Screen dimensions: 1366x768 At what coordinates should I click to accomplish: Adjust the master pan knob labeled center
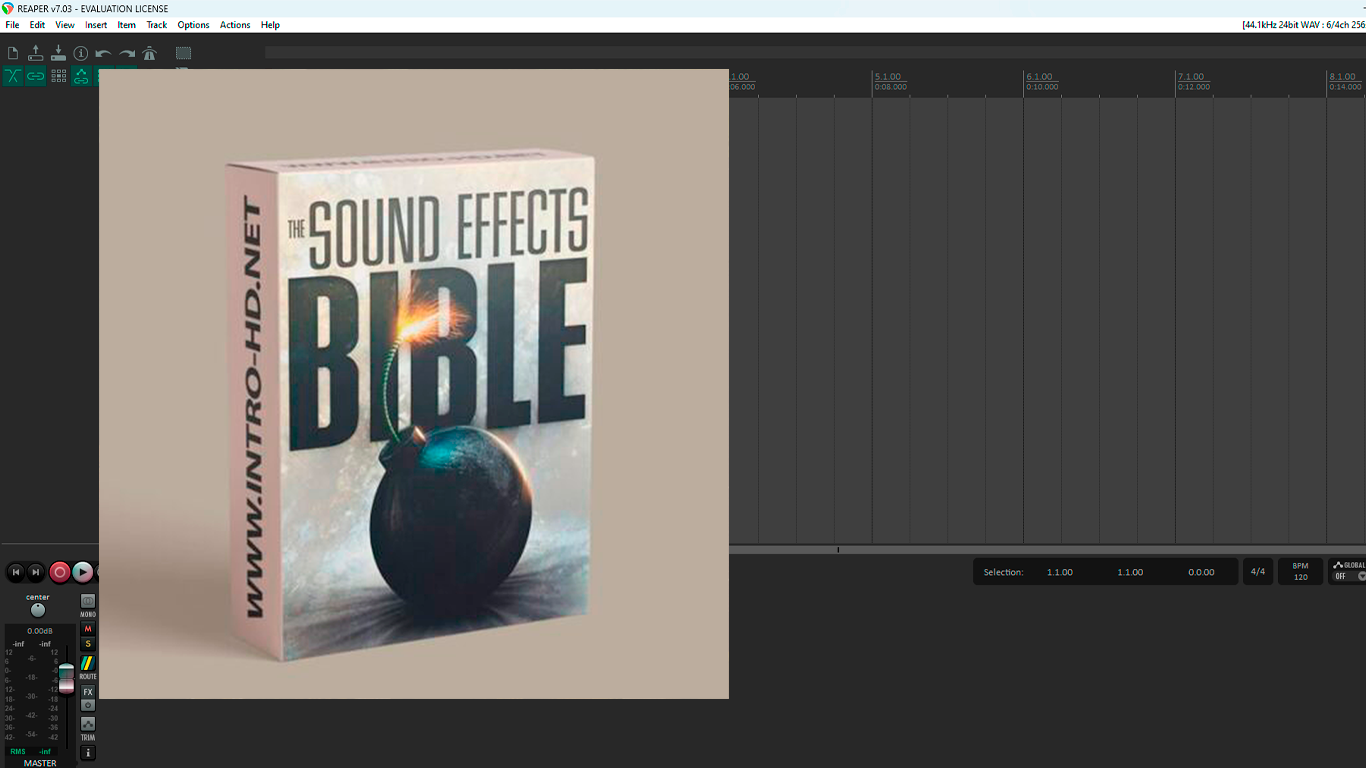click(x=38, y=610)
